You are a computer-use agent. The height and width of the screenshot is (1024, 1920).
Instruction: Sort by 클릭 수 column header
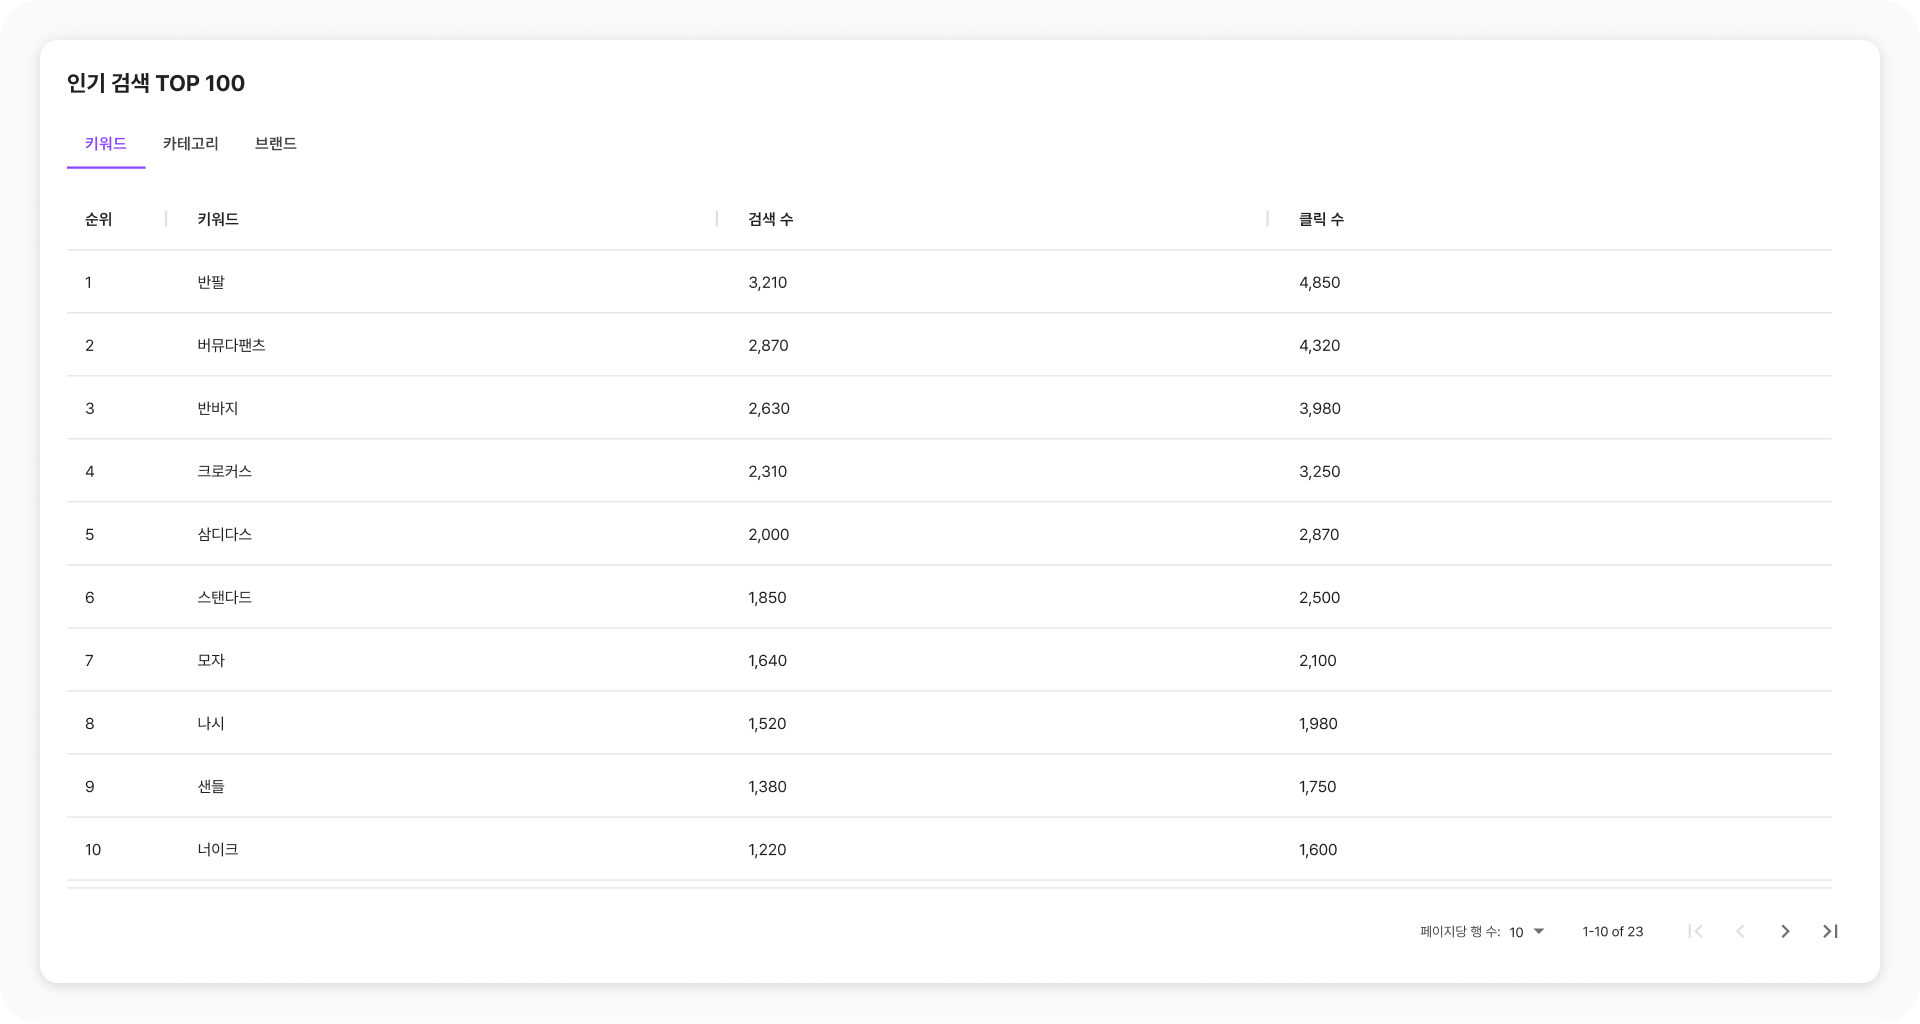[x=1321, y=219]
